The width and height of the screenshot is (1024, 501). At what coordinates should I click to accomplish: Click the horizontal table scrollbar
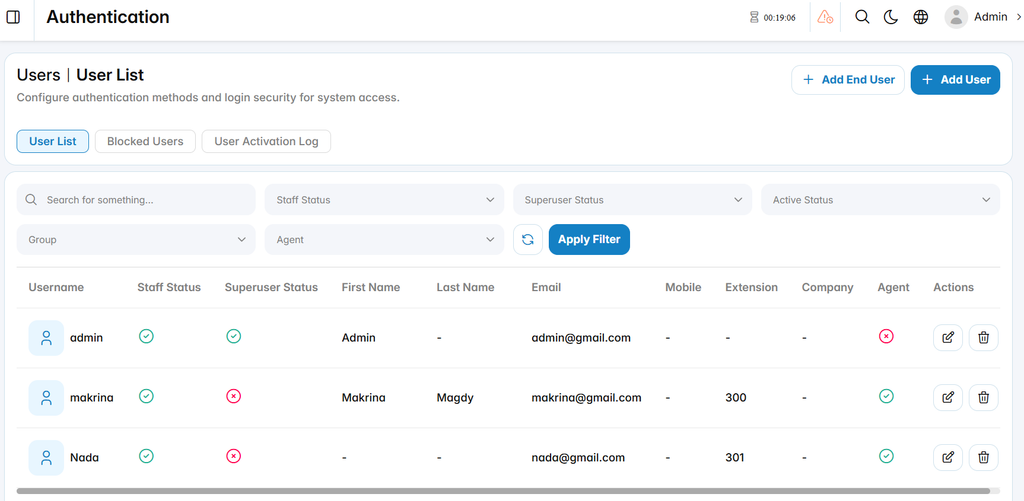click(503, 491)
